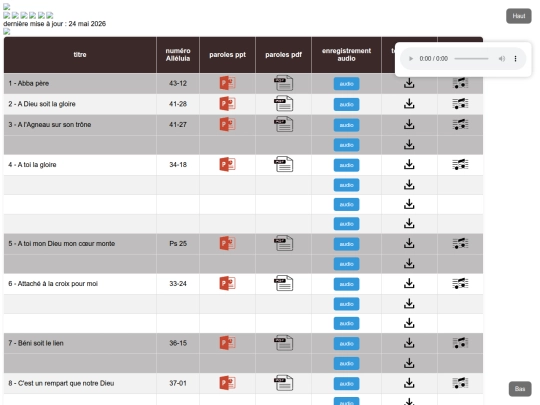
Task: Play audio for Abba père
Action: [x=346, y=84]
